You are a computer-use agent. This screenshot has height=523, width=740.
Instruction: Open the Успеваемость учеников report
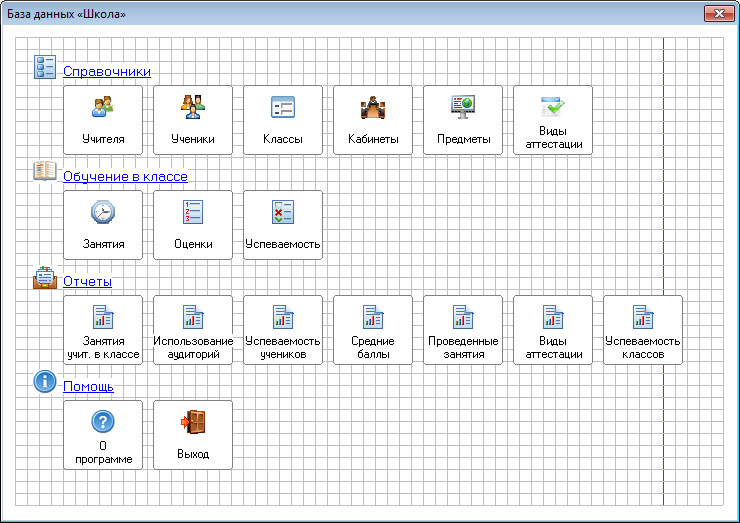[x=283, y=330]
